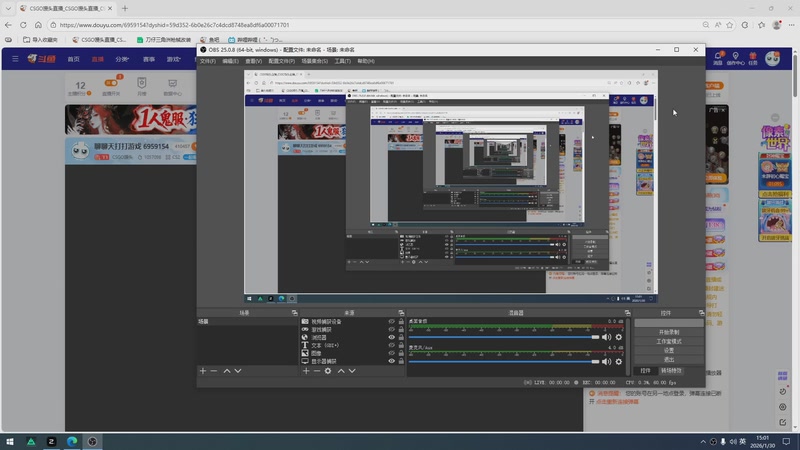The image size is (800, 450).
Task: Lock the browser source
Action: tap(401, 337)
